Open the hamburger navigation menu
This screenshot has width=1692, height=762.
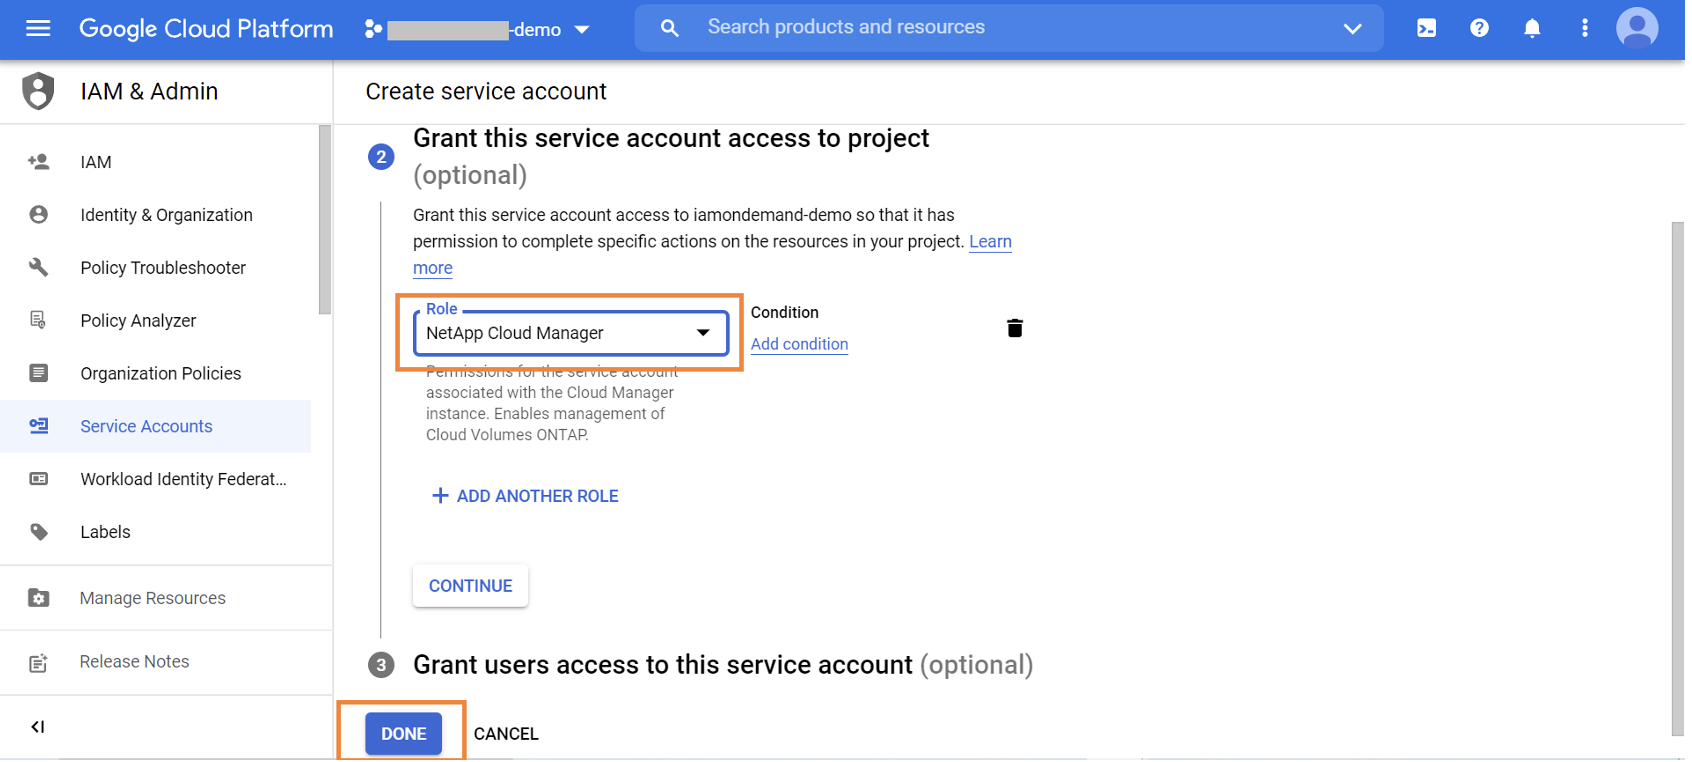(x=38, y=28)
